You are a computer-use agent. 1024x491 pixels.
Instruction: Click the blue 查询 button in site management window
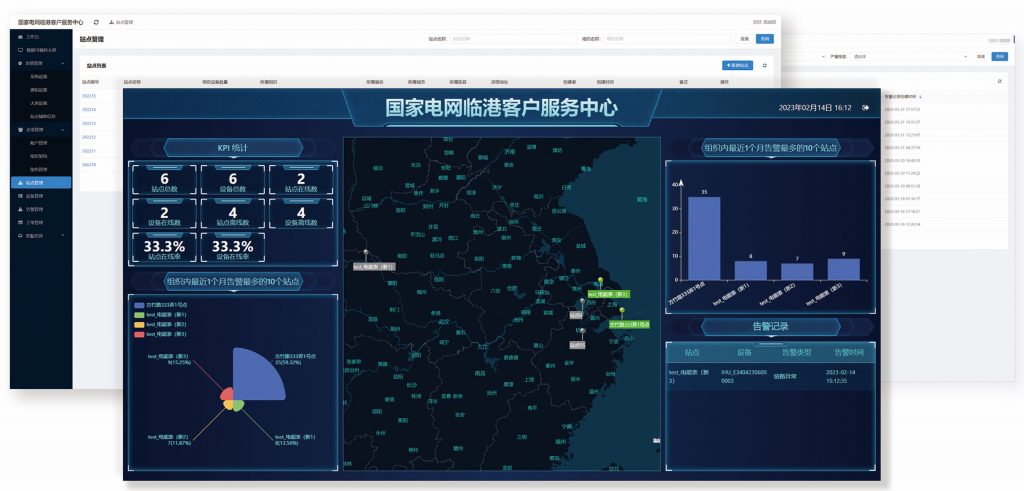[x=765, y=39]
